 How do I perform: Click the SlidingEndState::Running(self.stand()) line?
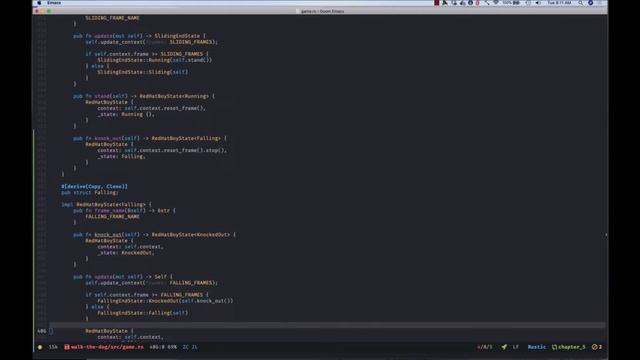(154, 60)
